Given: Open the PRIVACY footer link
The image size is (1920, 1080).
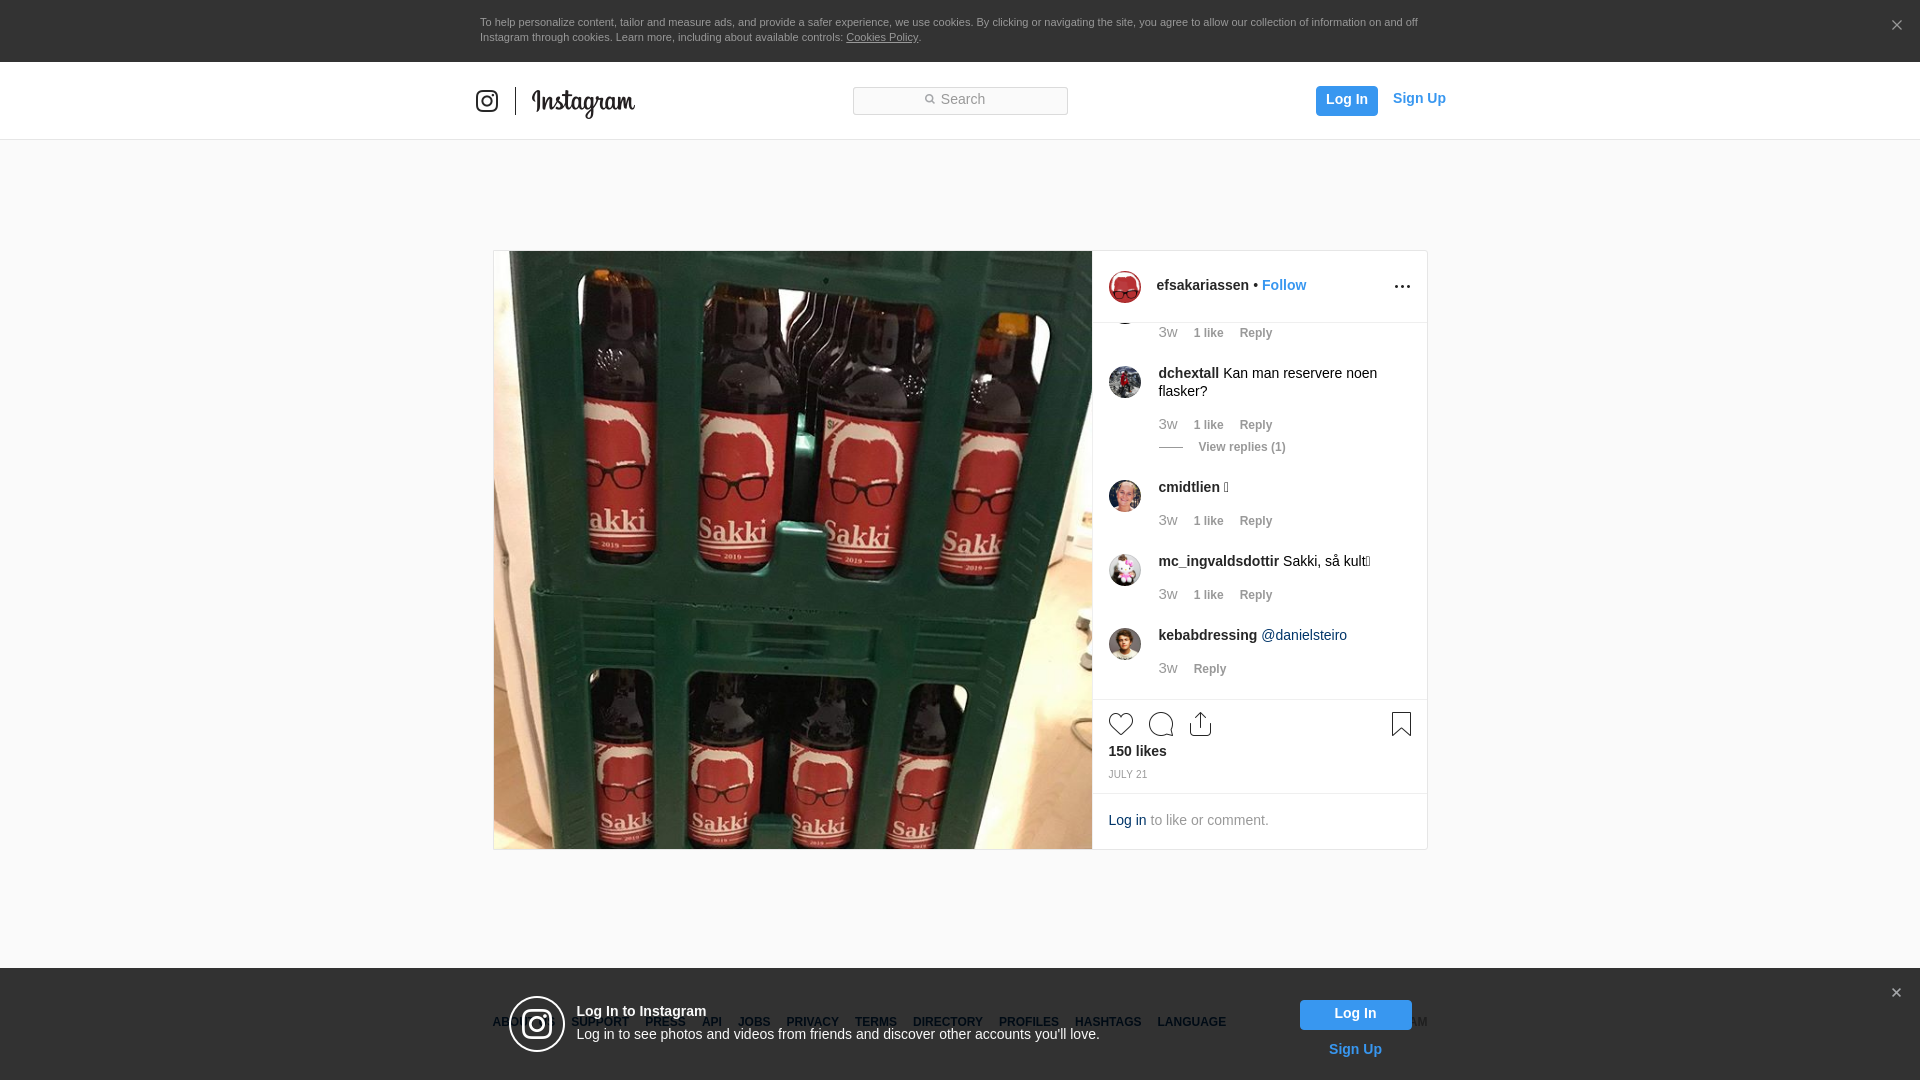Looking at the screenshot, I should point(812,1022).
